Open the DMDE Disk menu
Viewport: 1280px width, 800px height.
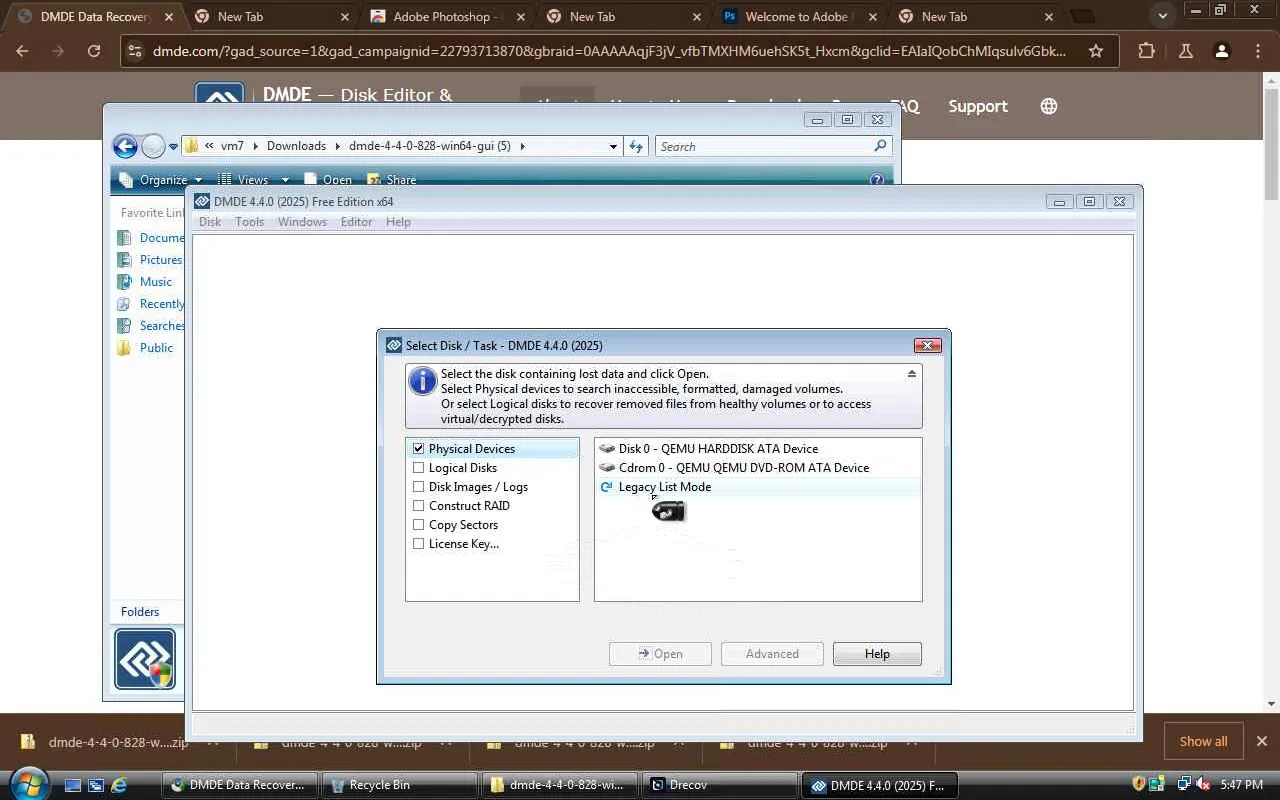210,222
